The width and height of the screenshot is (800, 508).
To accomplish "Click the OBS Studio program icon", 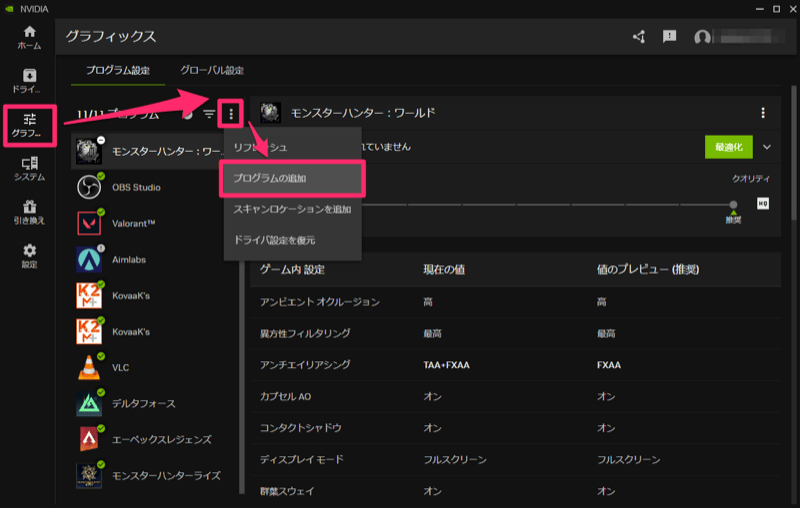I will [89, 187].
